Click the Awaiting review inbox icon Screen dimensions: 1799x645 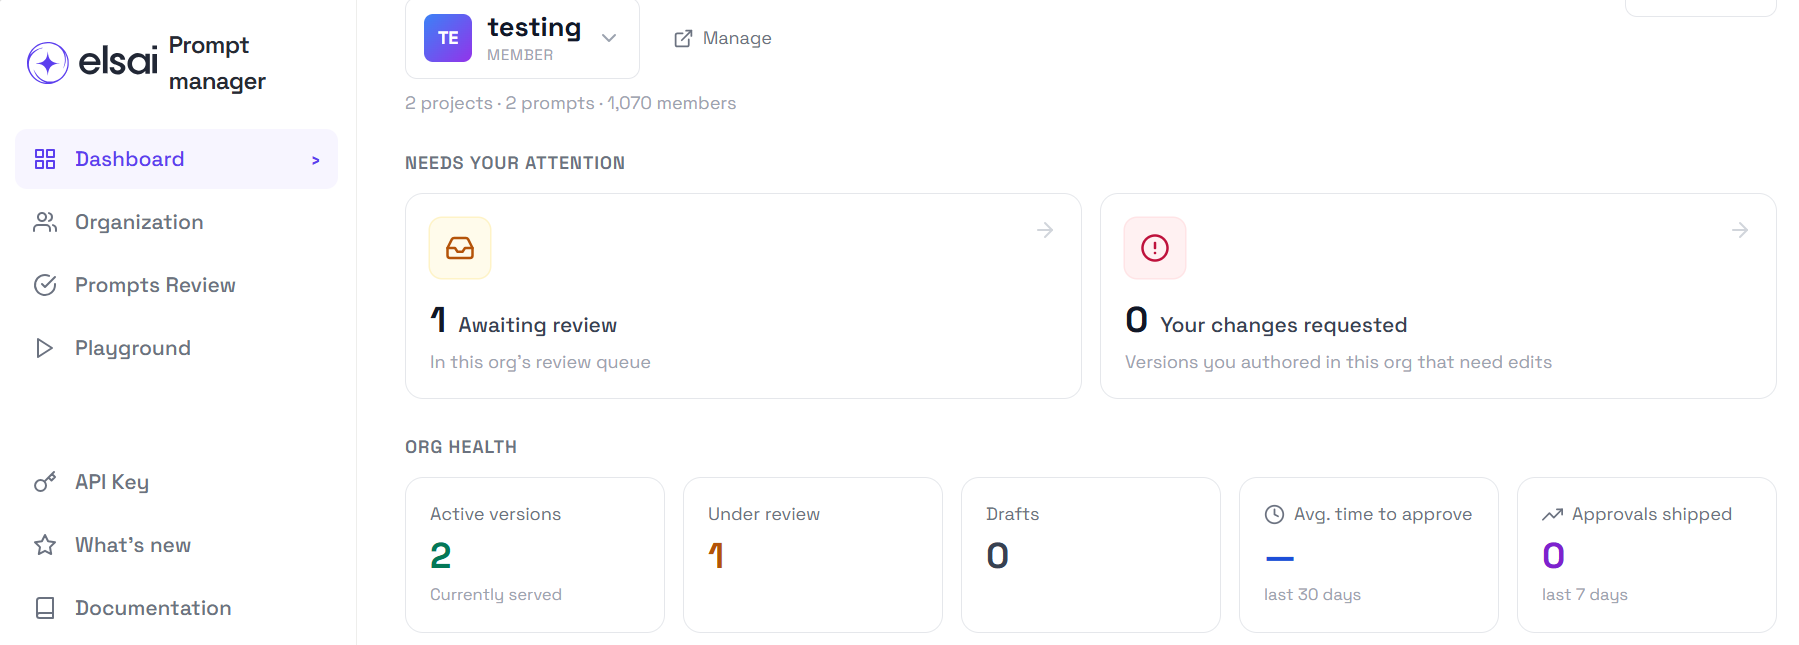click(x=460, y=248)
